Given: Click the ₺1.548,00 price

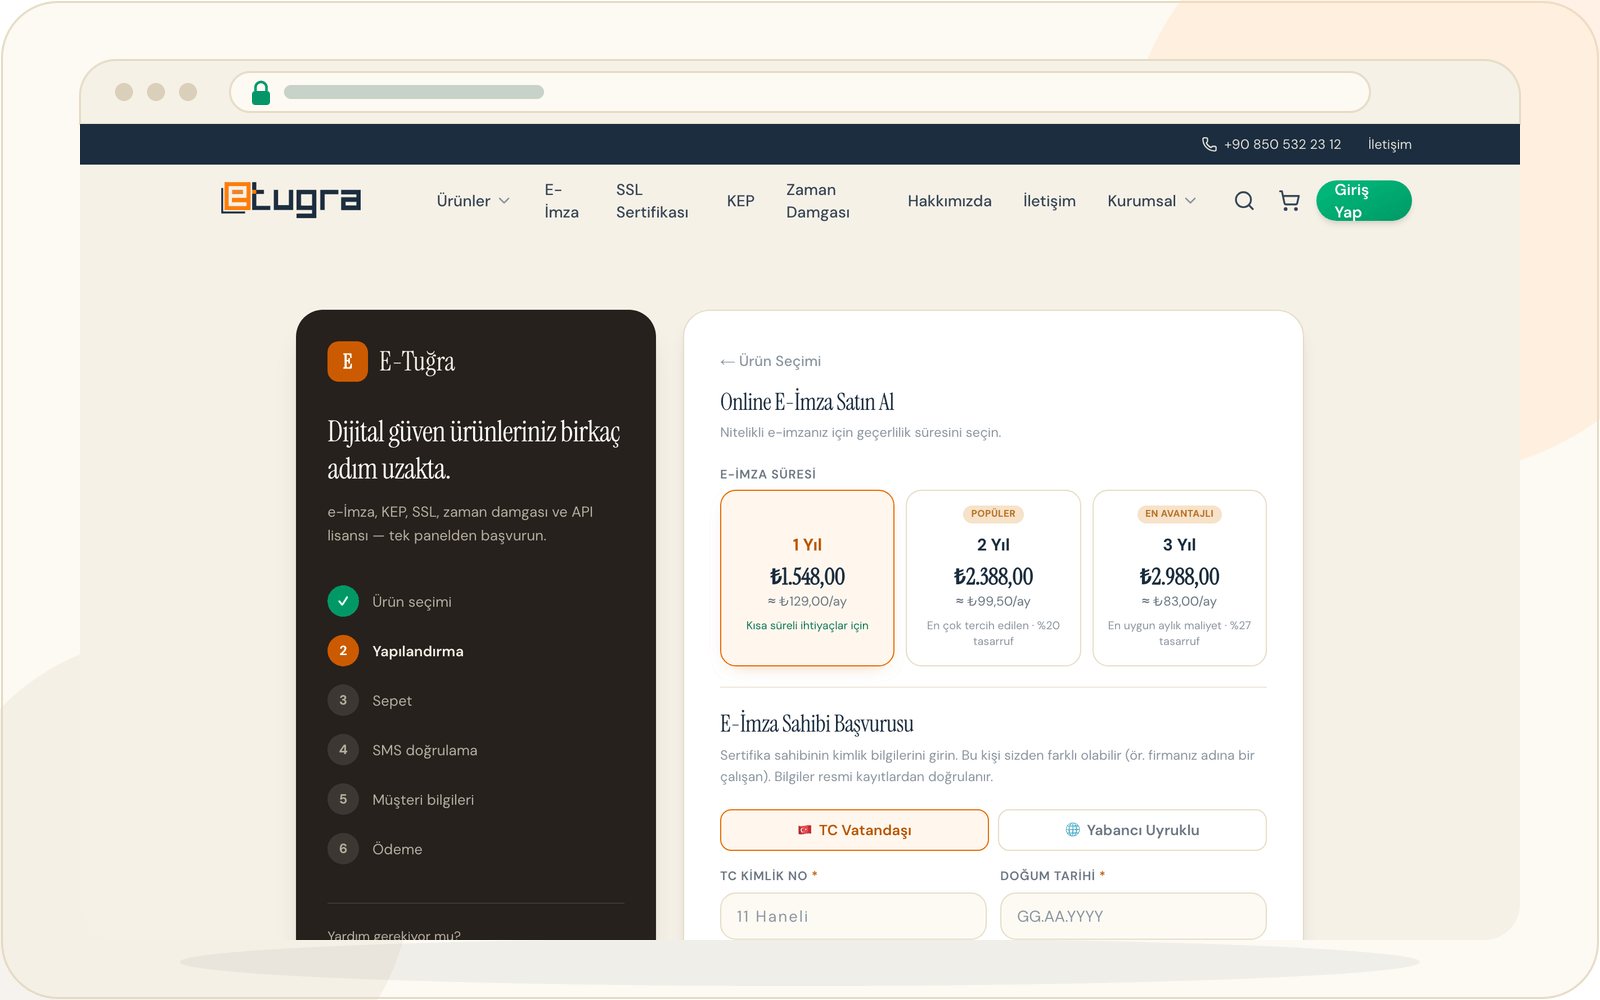Looking at the screenshot, I should click(807, 577).
